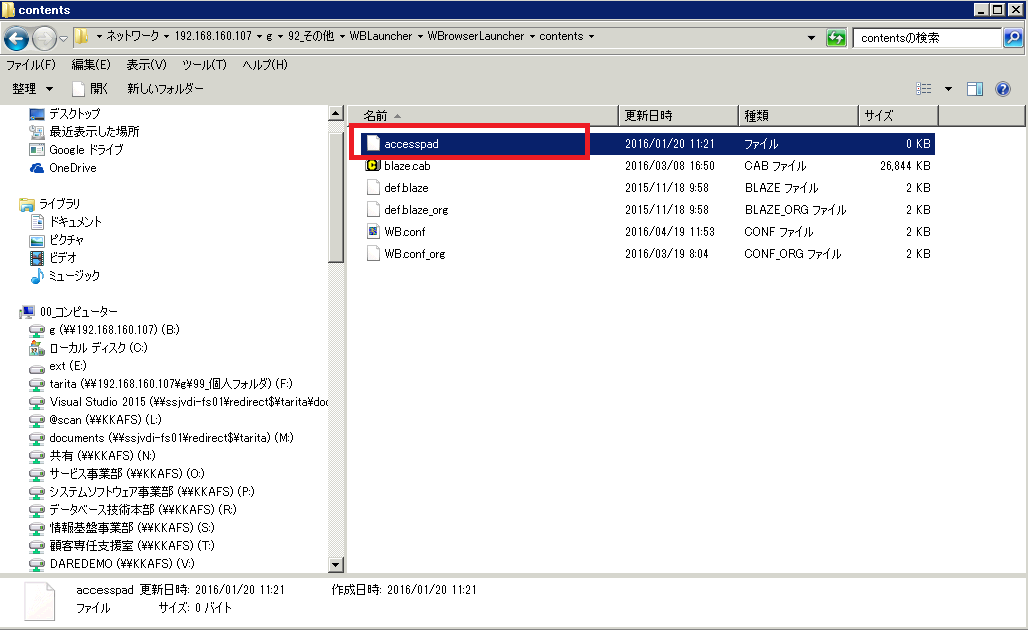The image size is (1028, 630).
Task: Click the 新しいフォルダー button
Action: coord(165,89)
